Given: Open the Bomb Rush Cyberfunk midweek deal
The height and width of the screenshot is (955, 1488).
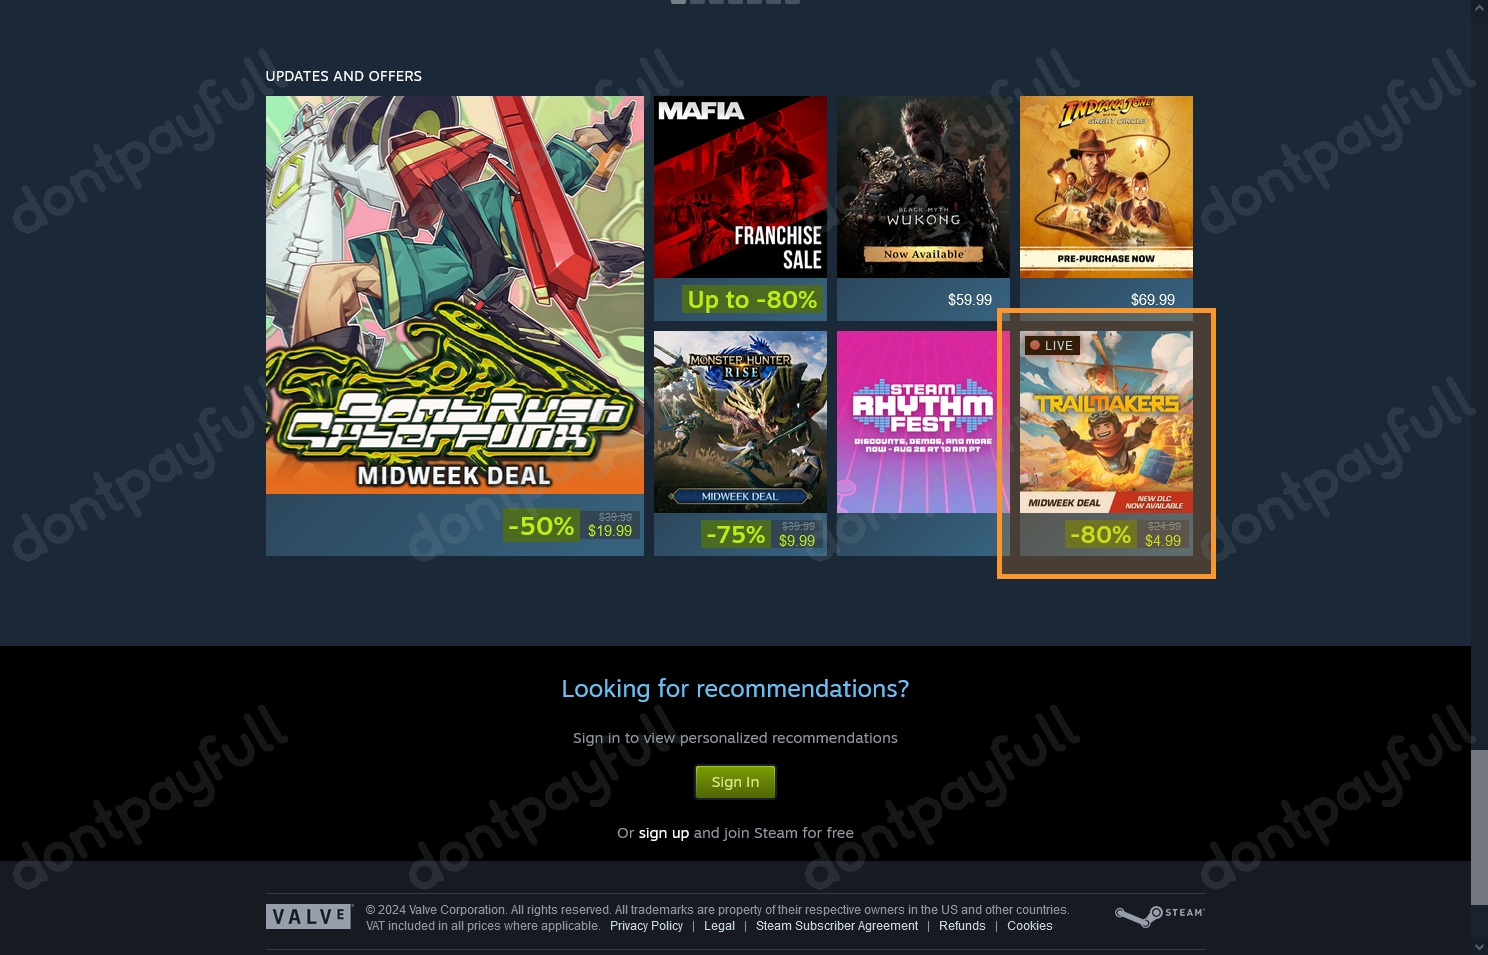Looking at the screenshot, I should coord(455,325).
